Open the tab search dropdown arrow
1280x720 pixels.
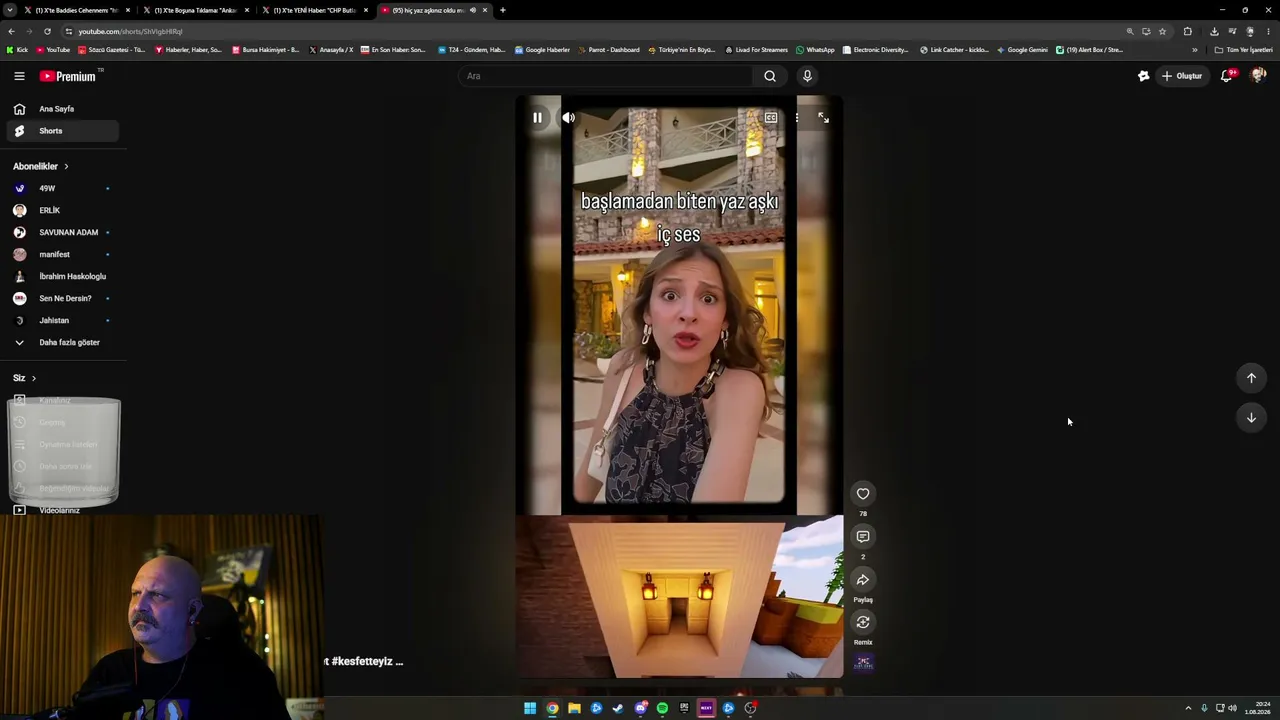(10, 10)
